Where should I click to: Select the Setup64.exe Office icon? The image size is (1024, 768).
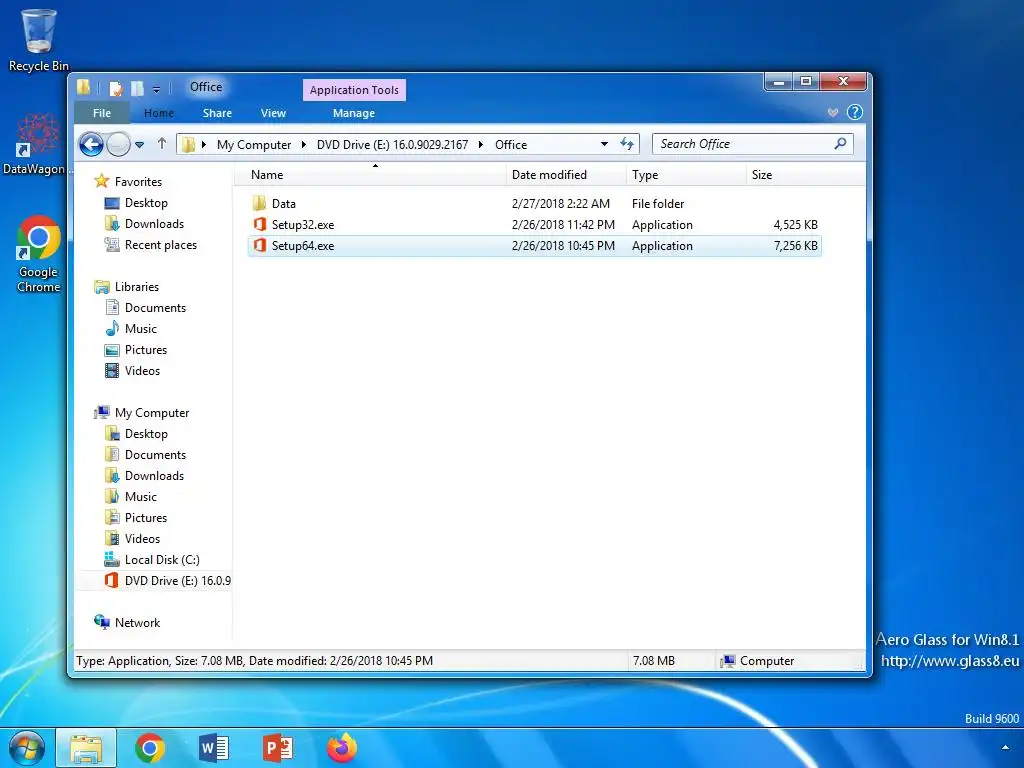tap(260, 246)
